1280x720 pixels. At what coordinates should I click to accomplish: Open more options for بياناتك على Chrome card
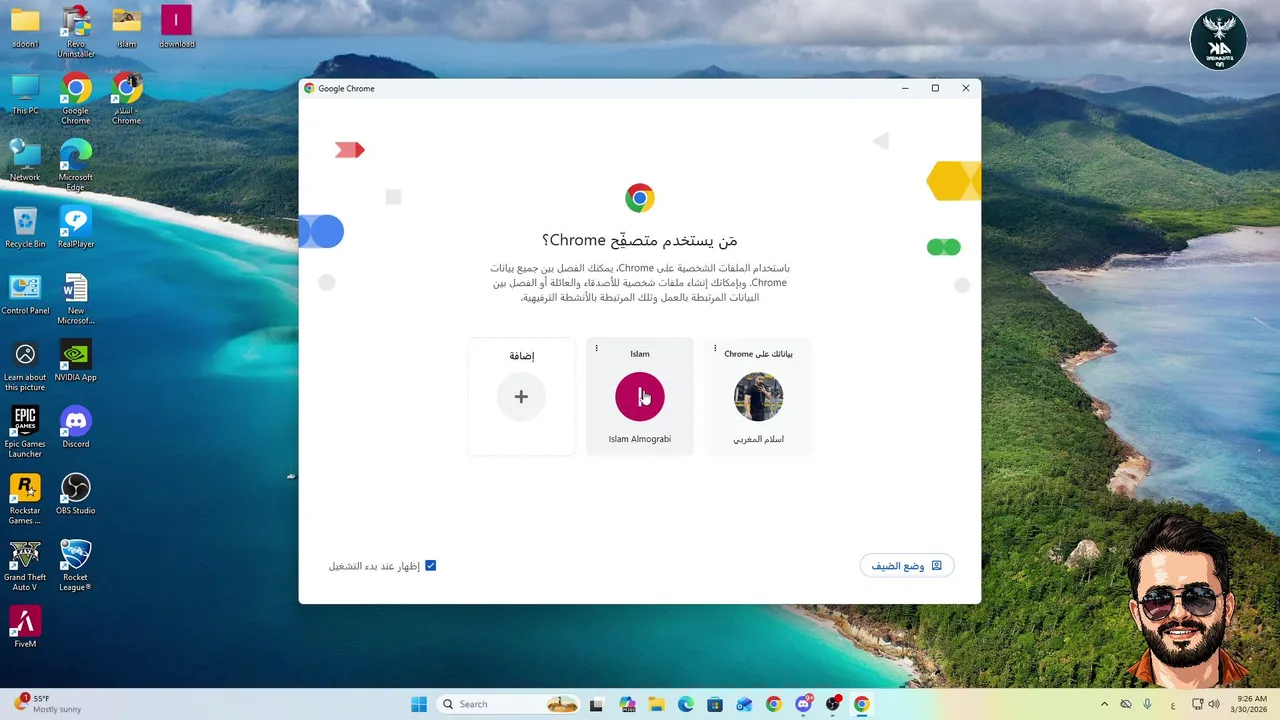(715, 349)
